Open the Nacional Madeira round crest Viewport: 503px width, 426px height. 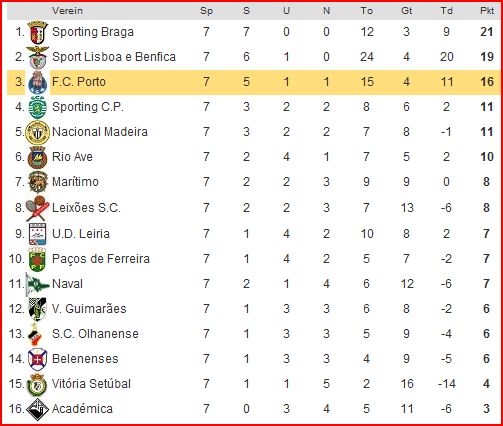[x=38, y=132]
